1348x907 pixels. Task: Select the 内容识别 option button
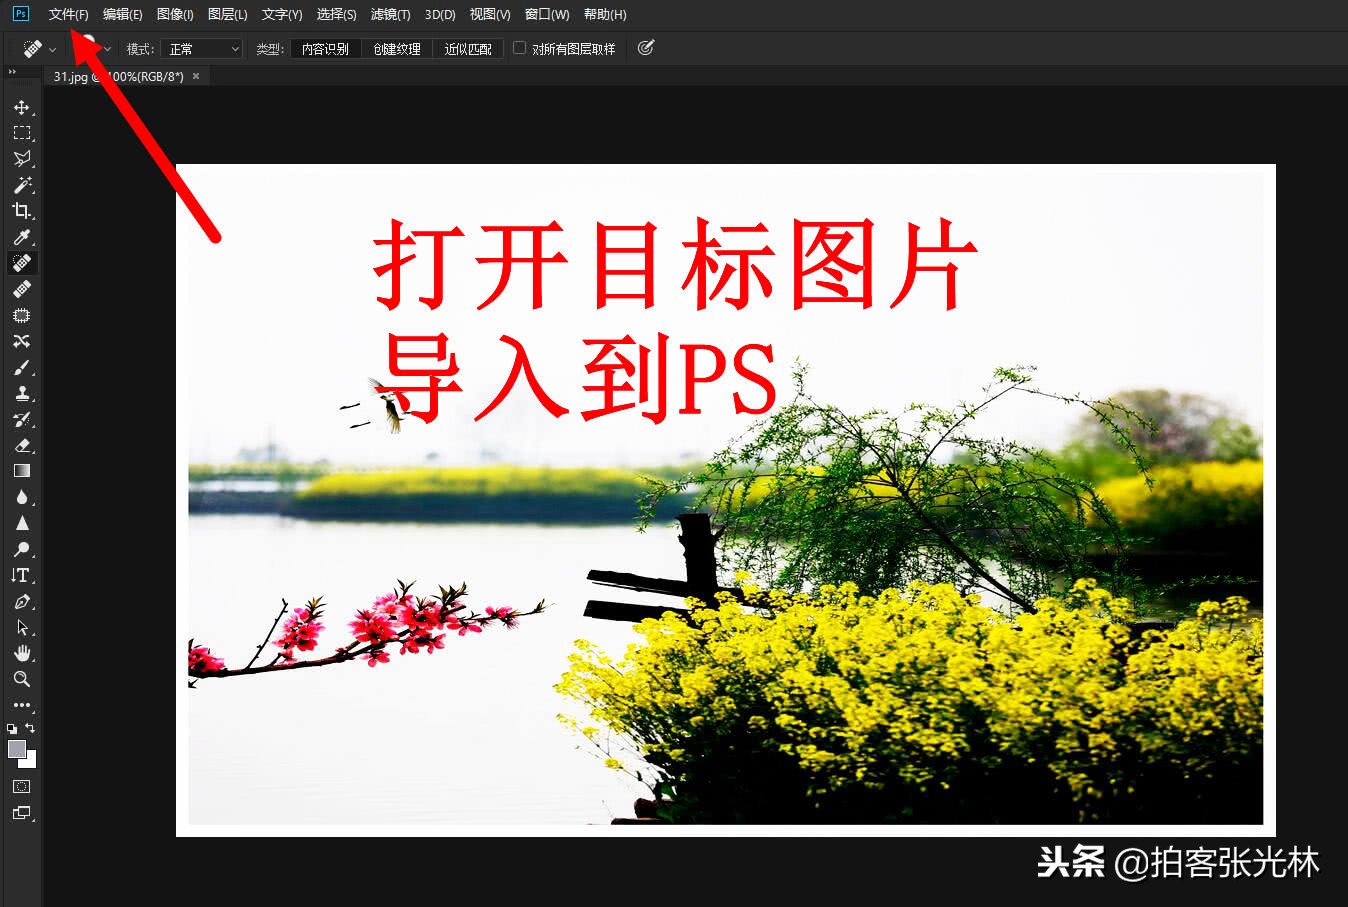click(325, 48)
